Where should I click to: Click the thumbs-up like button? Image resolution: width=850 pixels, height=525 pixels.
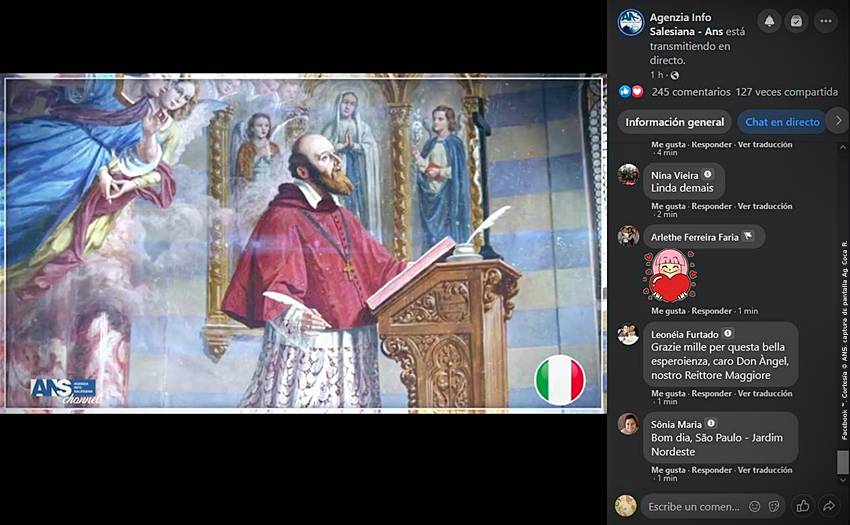(x=803, y=506)
